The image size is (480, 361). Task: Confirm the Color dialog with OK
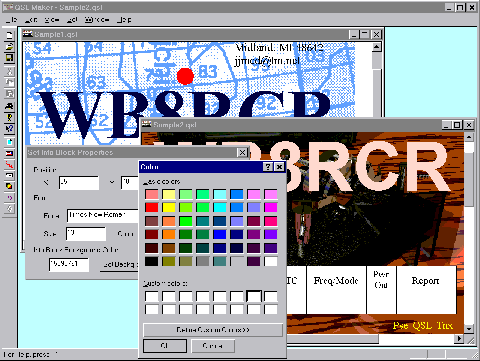pyautogui.click(x=165, y=346)
